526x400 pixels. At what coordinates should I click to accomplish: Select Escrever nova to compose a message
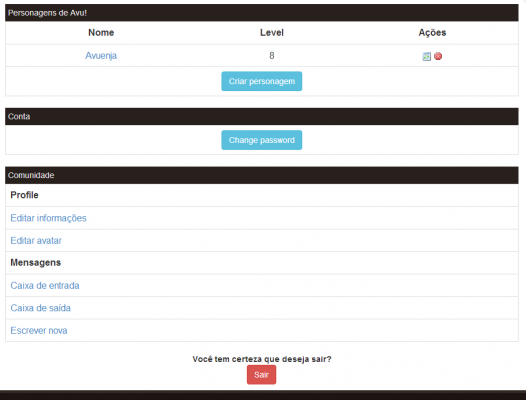pos(39,331)
